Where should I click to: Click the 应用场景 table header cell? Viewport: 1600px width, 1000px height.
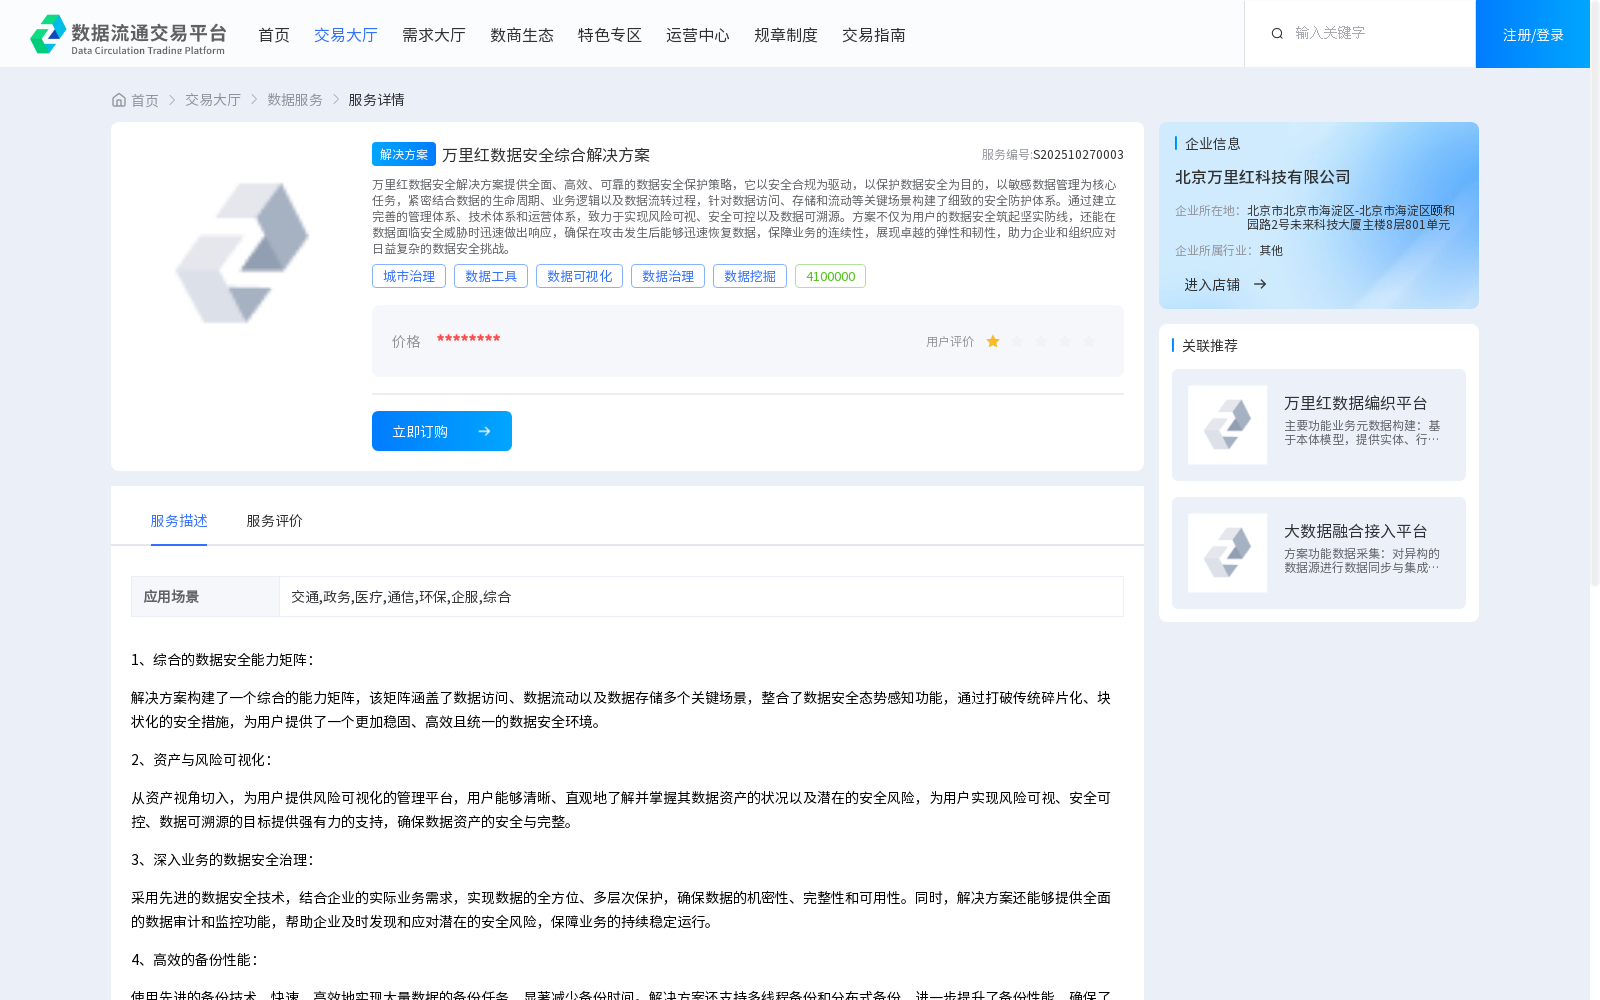click(205, 597)
